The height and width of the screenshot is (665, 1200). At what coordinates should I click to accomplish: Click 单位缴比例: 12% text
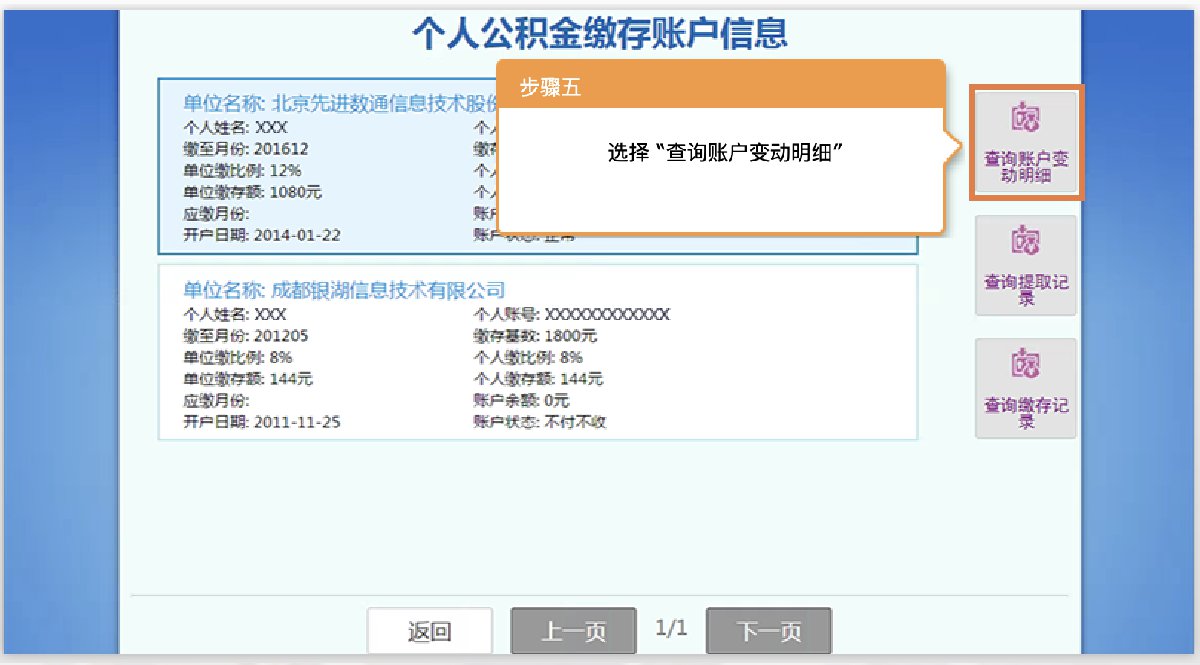click(x=241, y=170)
